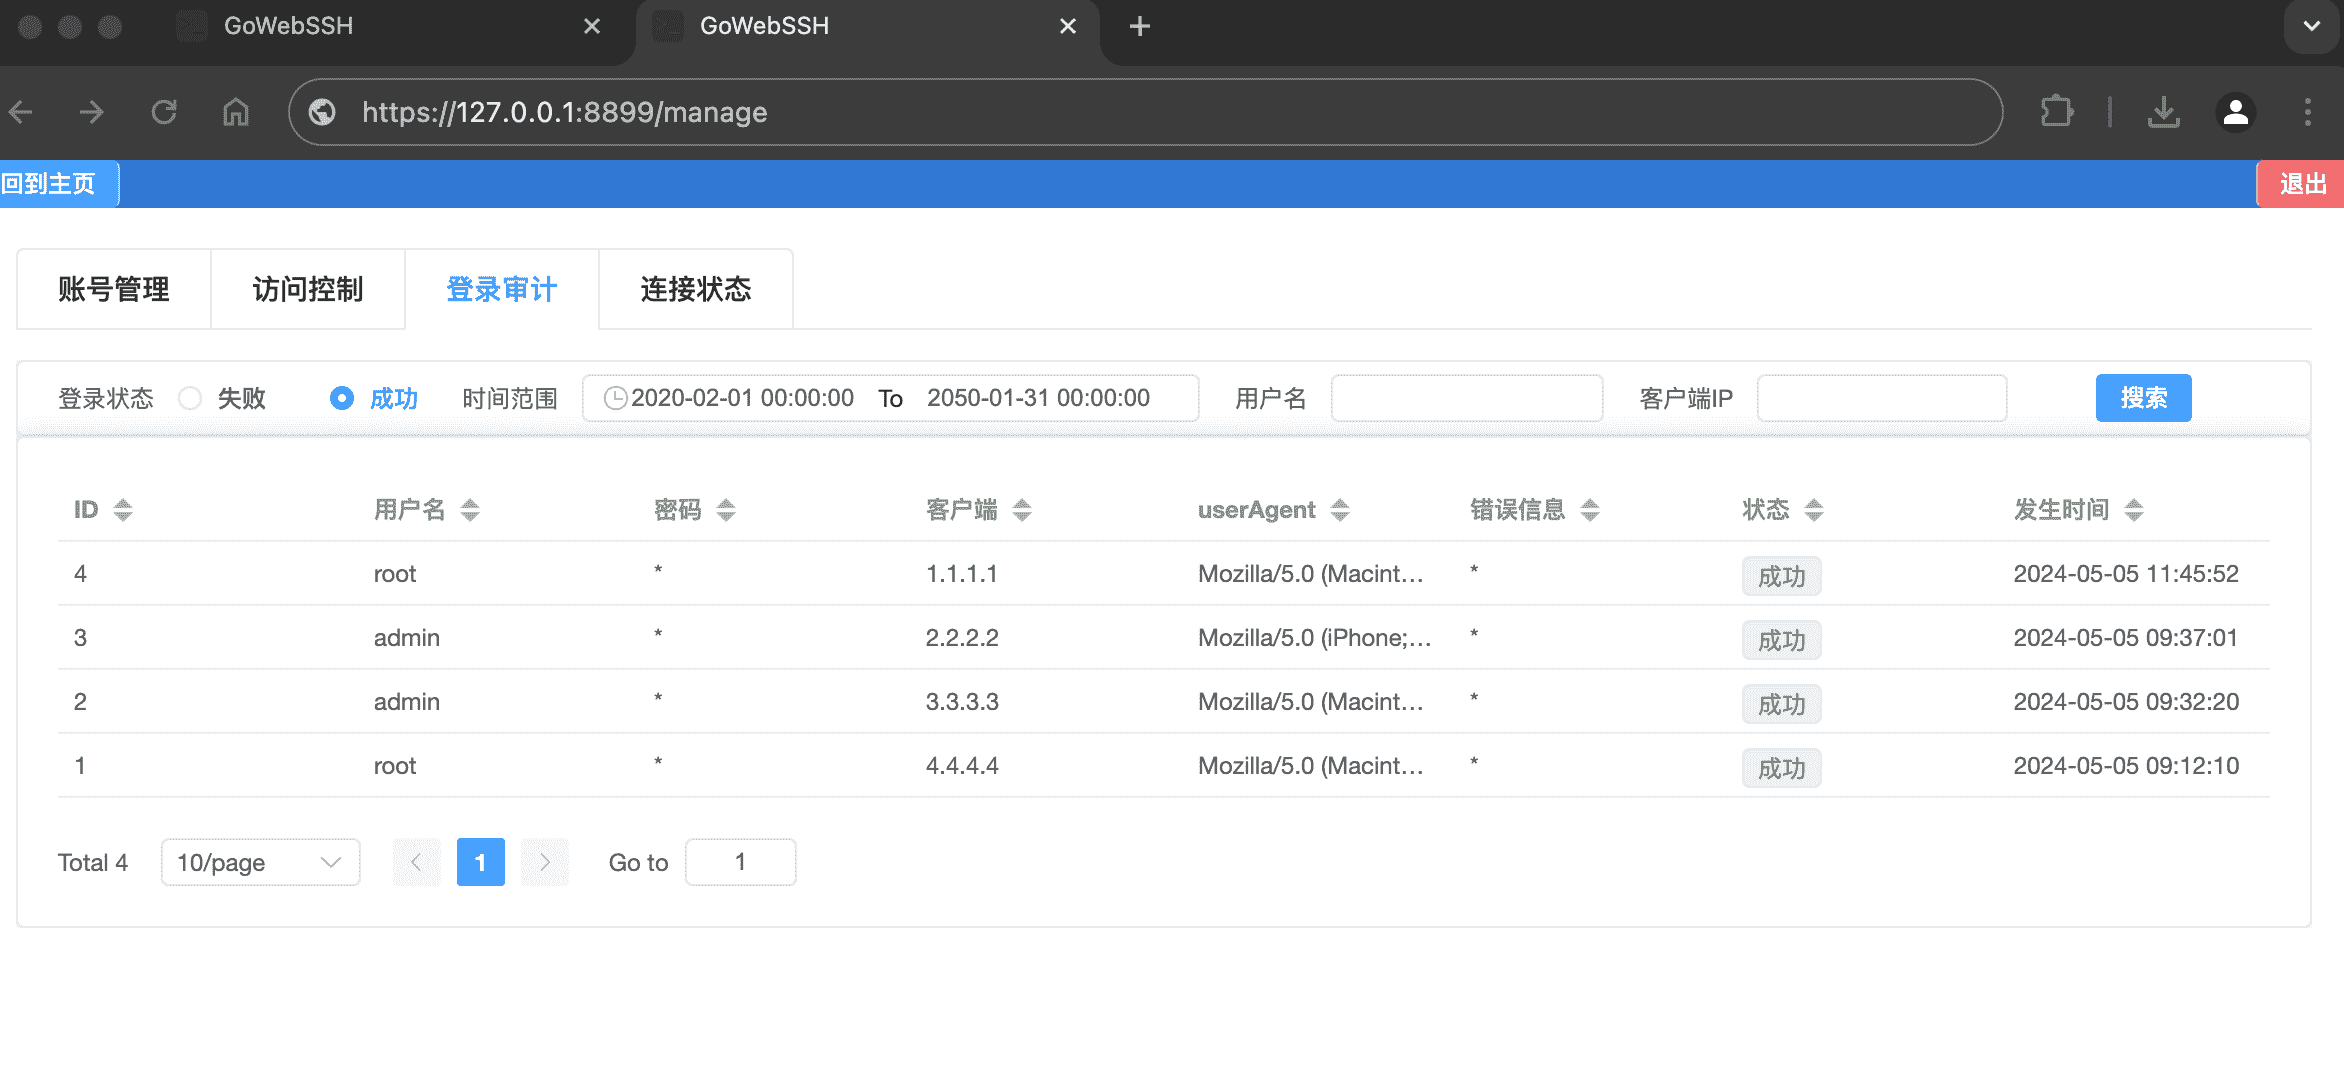Sort table by 客户端 column
Viewport: 2344px width, 1092px height.
[1022, 510]
